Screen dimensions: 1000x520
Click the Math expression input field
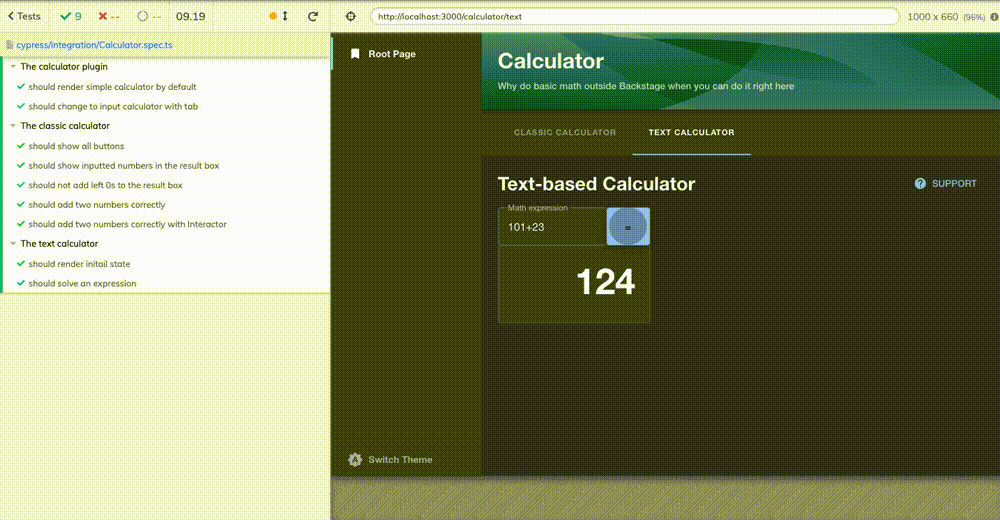(552, 228)
